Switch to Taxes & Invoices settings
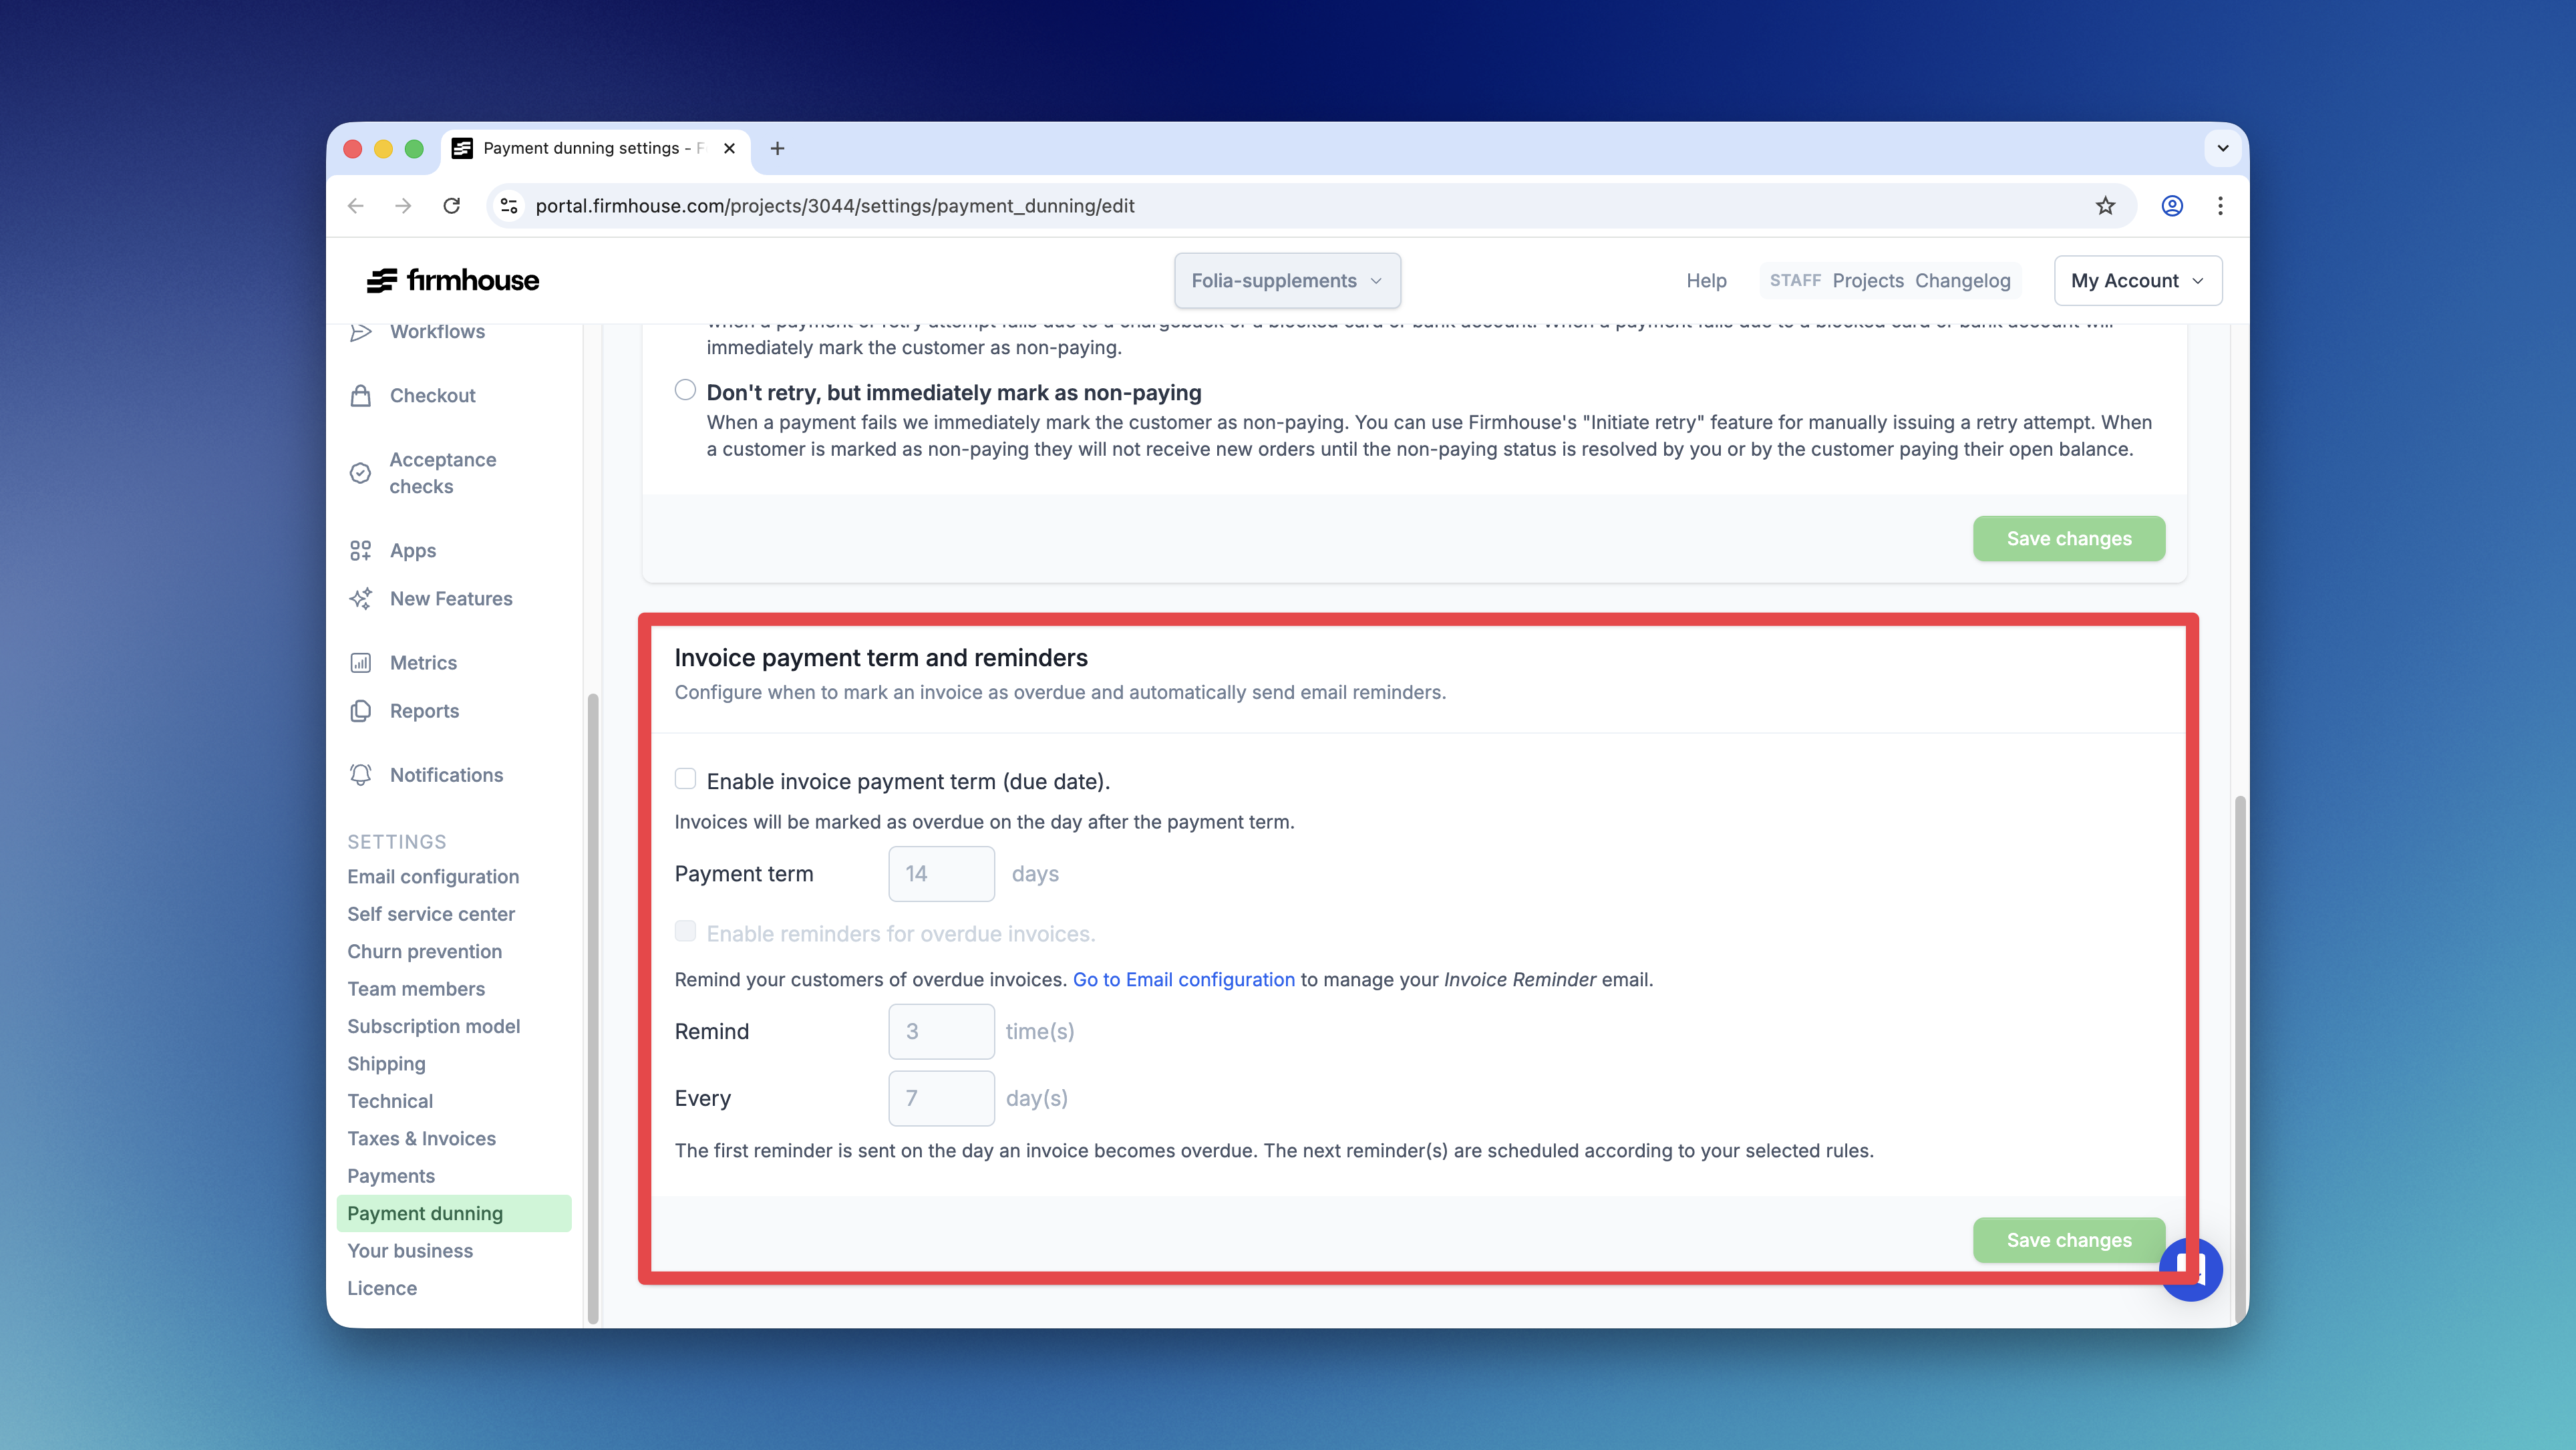 pyautogui.click(x=421, y=1138)
